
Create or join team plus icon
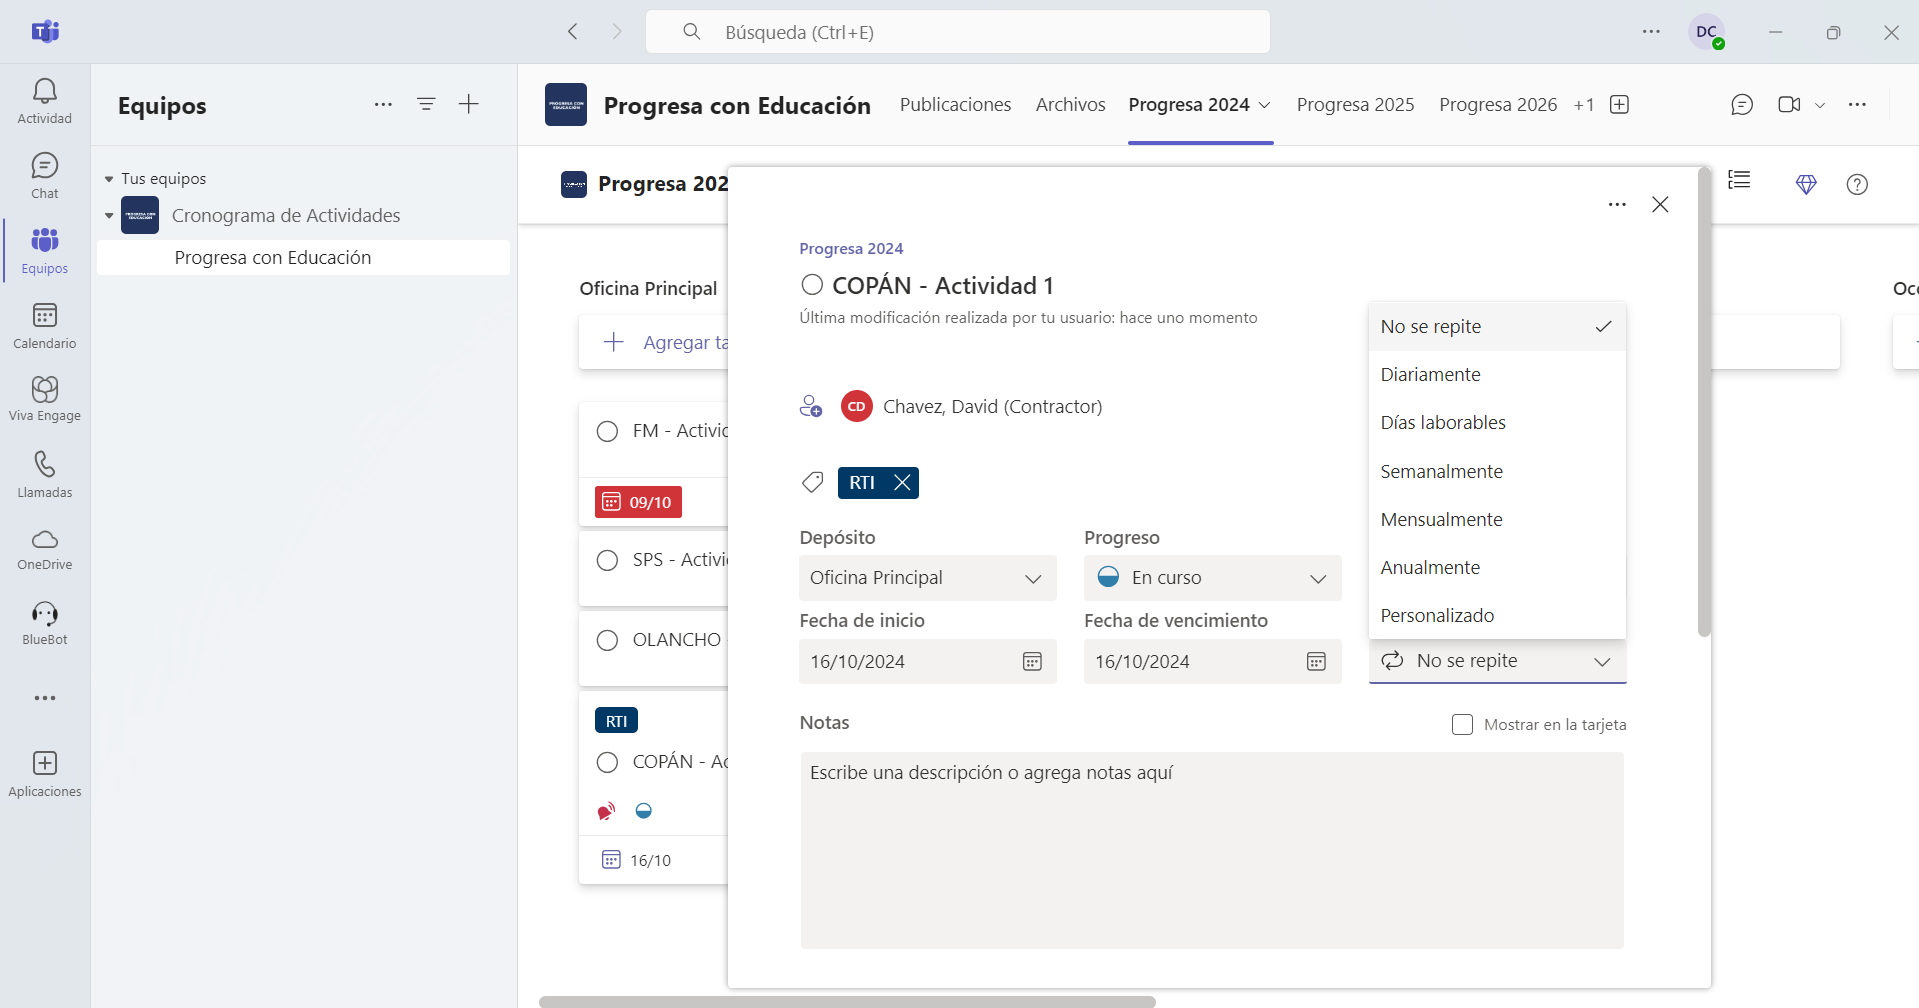pyautogui.click(x=469, y=104)
